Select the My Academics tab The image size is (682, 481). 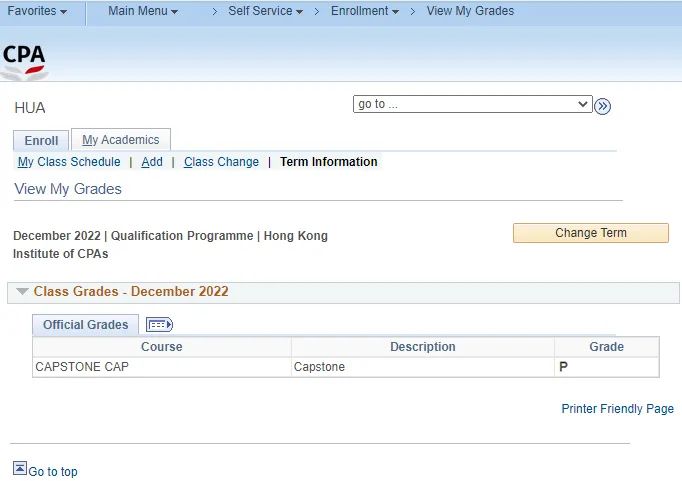click(x=120, y=140)
